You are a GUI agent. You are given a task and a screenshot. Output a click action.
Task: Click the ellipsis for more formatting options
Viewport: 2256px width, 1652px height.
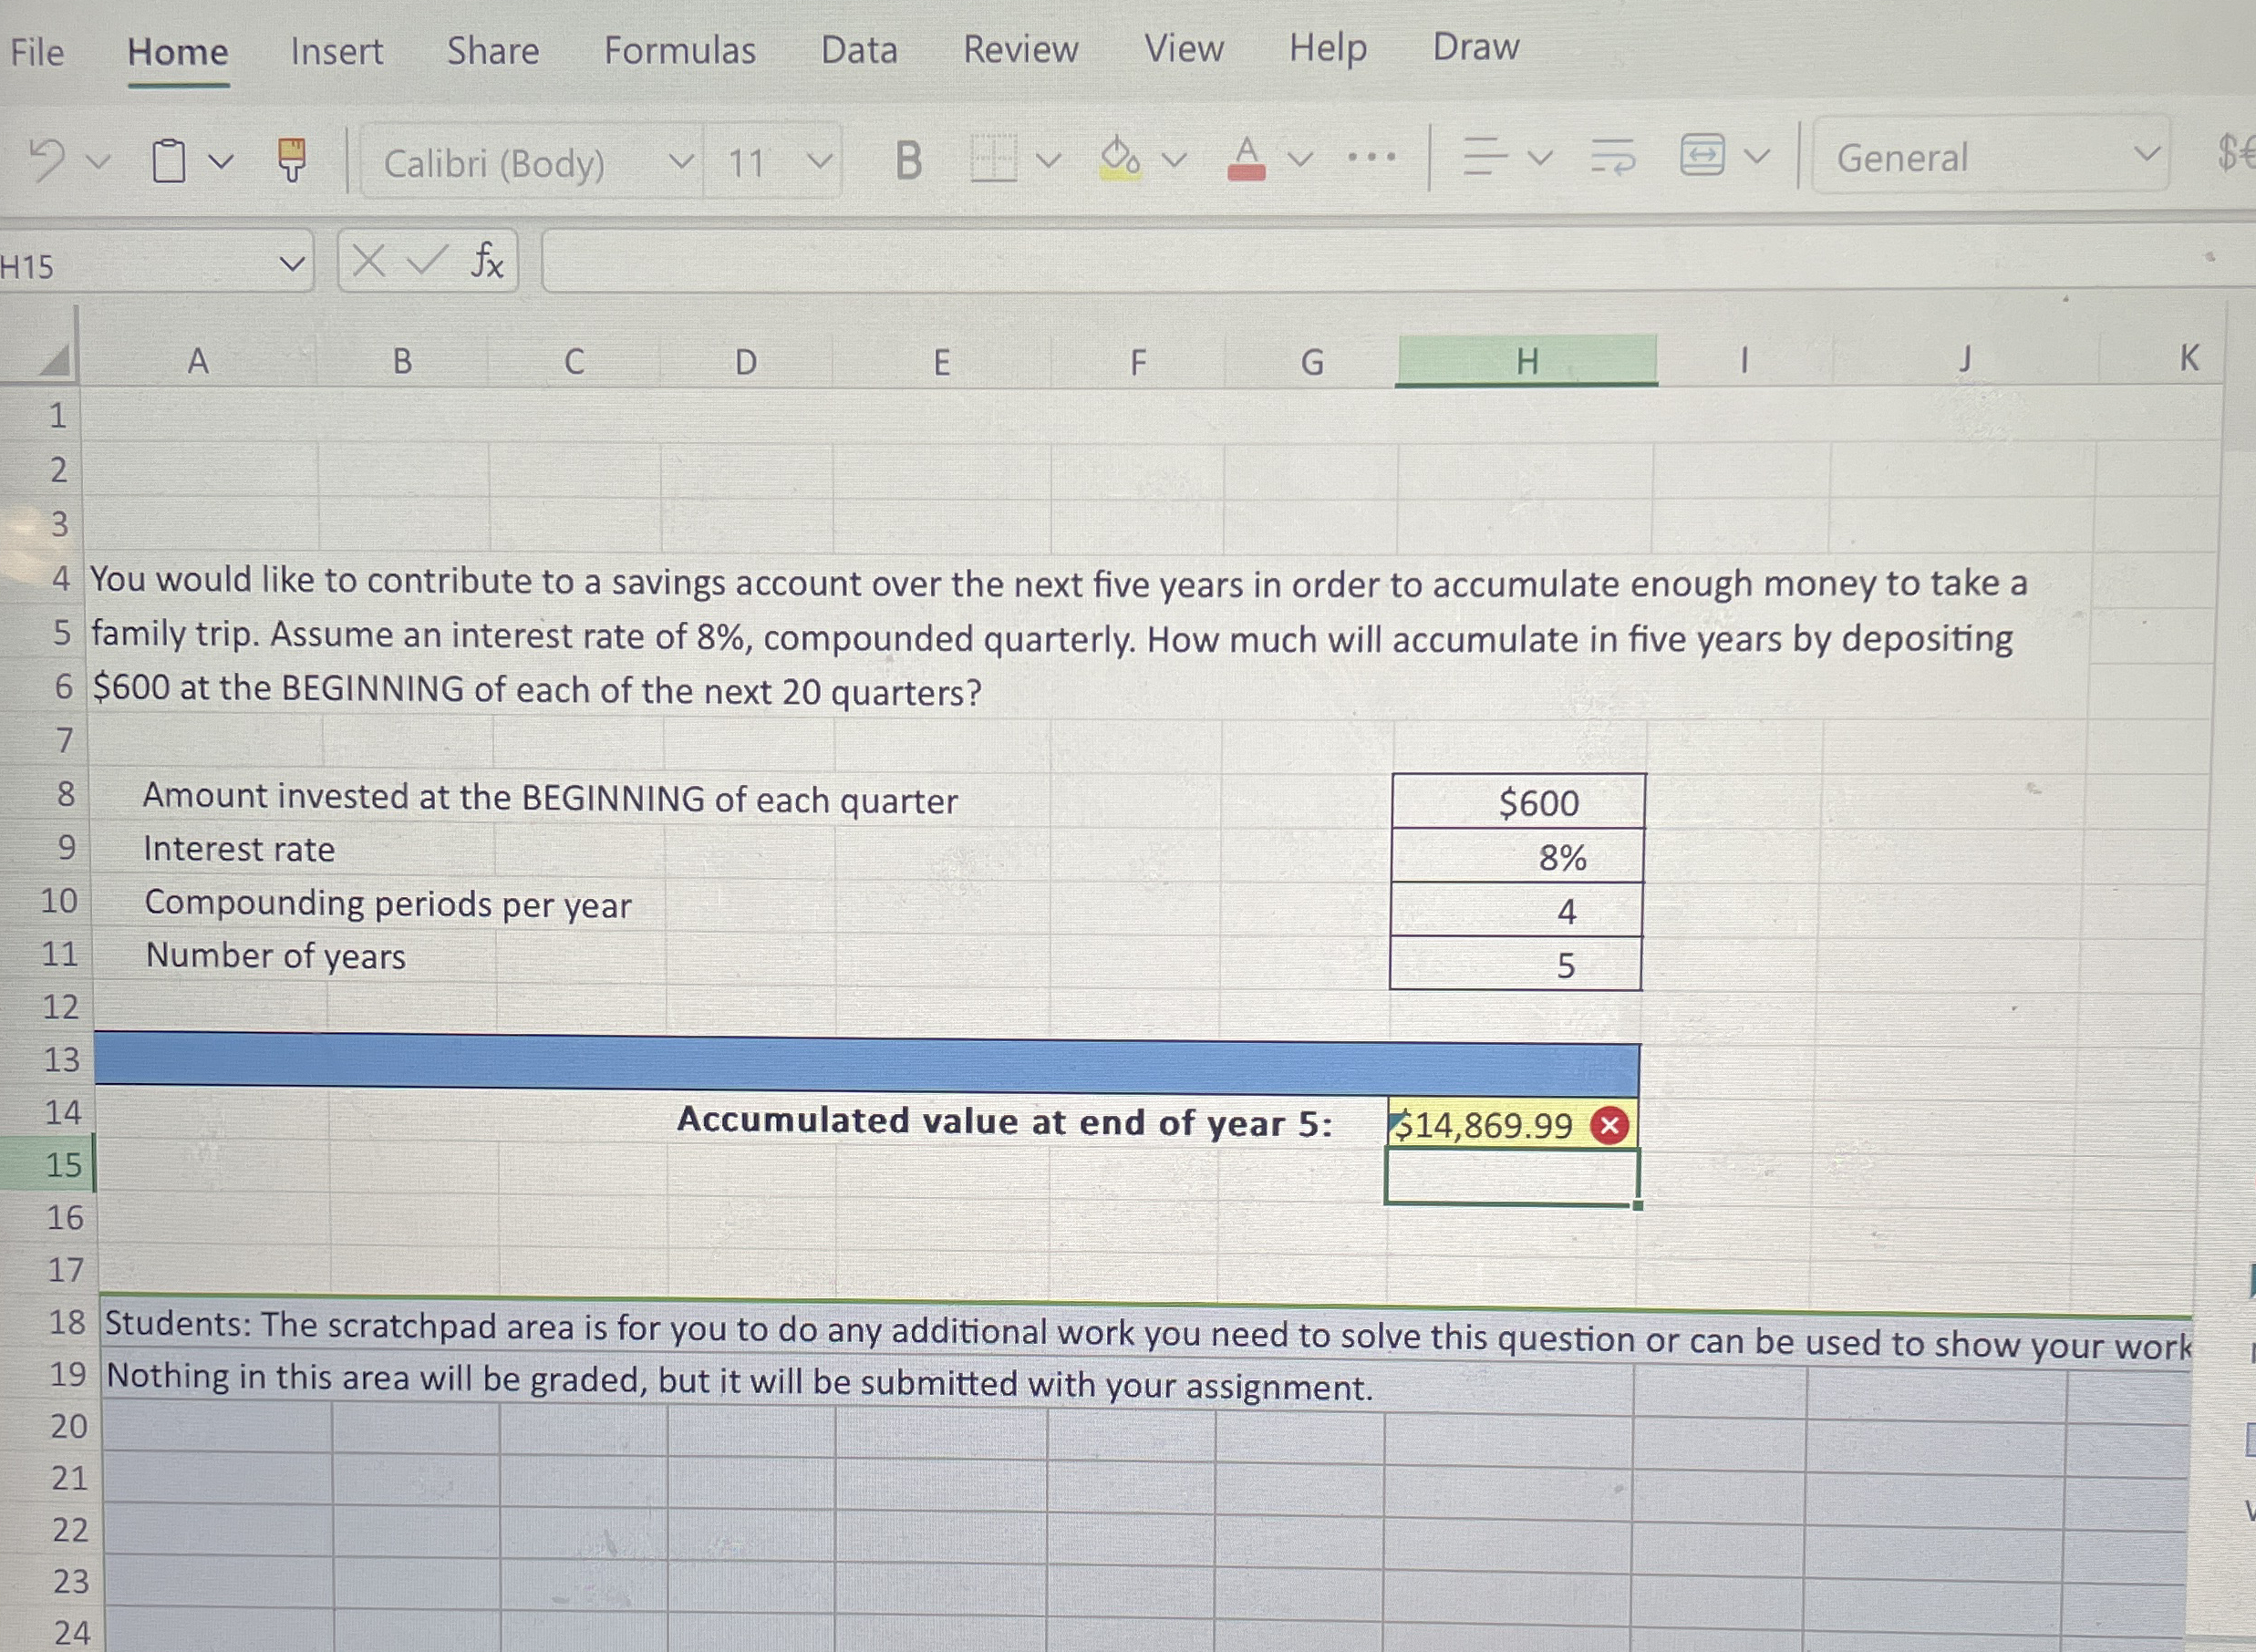(1371, 157)
